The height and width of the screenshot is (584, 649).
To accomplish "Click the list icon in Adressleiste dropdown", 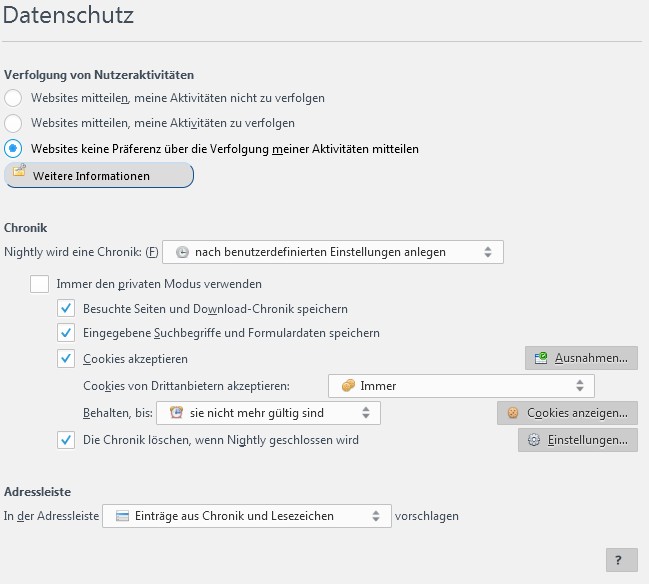I will click(x=122, y=516).
